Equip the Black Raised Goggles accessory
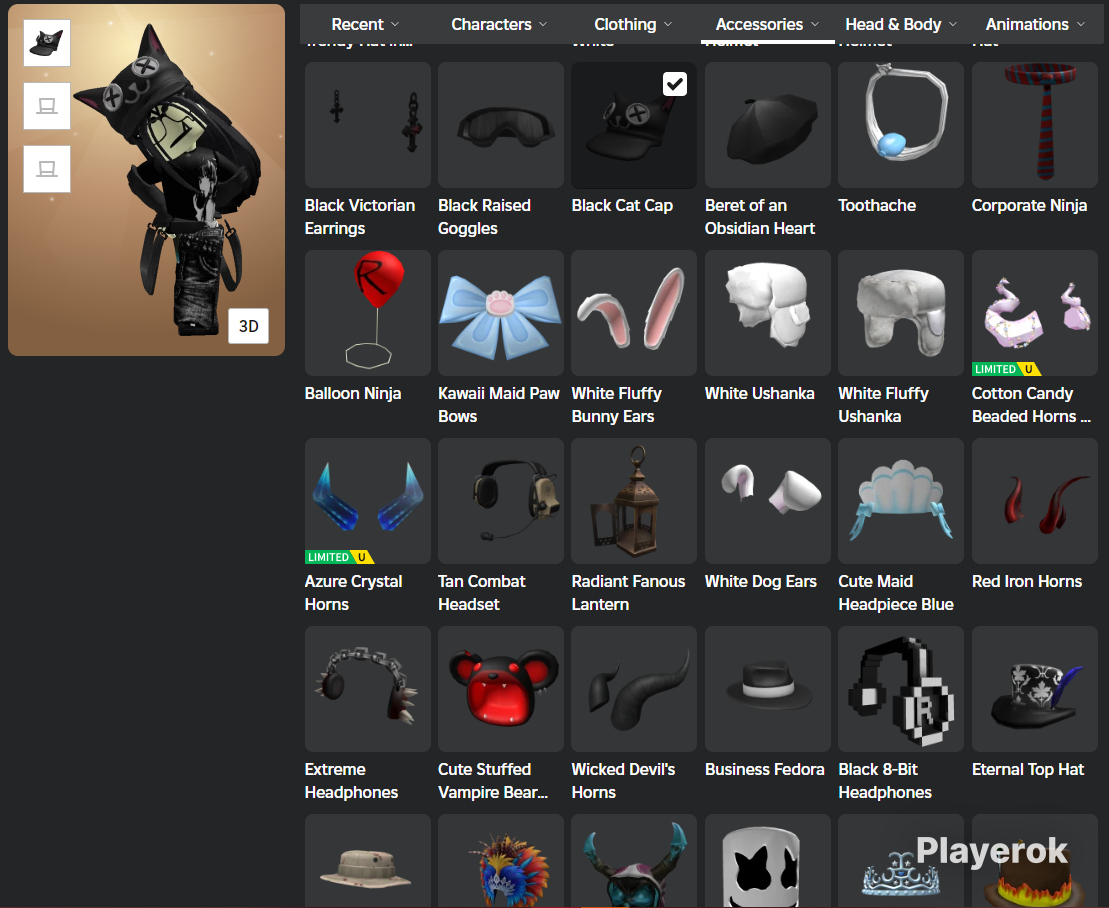The width and height of the screenshot is (1109, 908). coord(501,125)
